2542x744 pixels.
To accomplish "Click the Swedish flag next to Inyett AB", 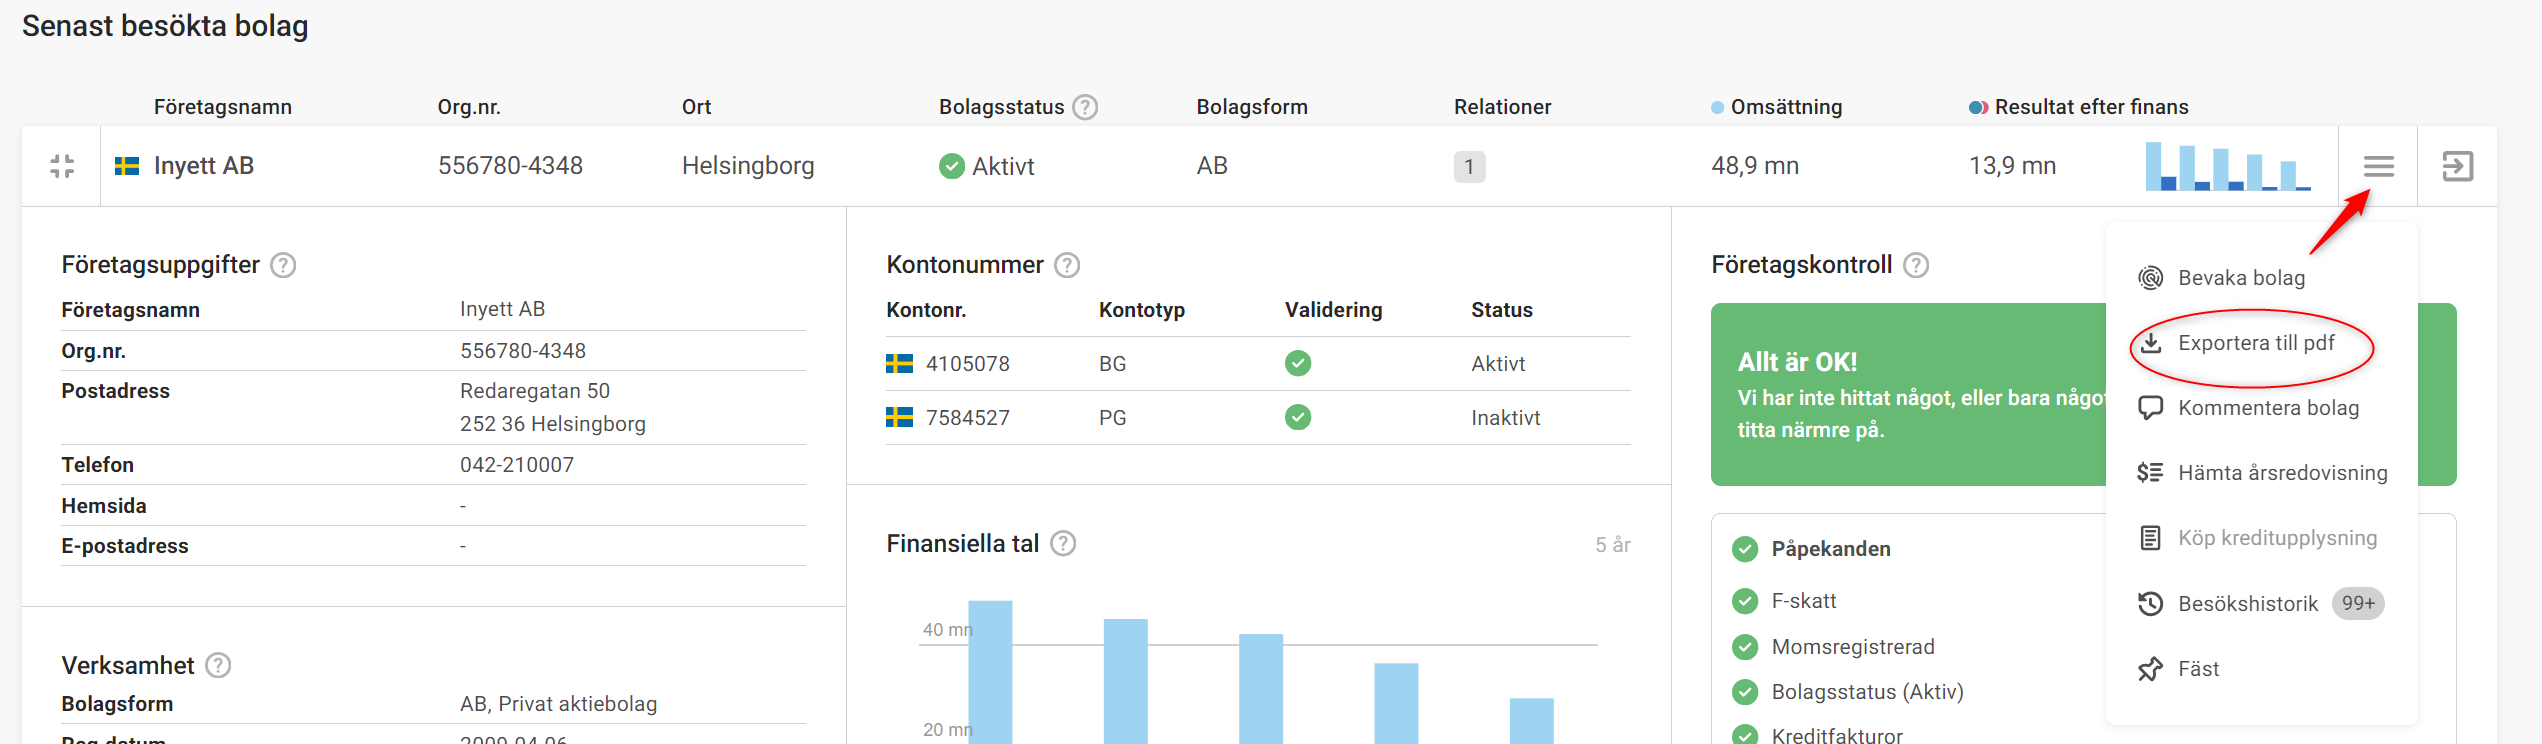I will (x=127, y=166).
